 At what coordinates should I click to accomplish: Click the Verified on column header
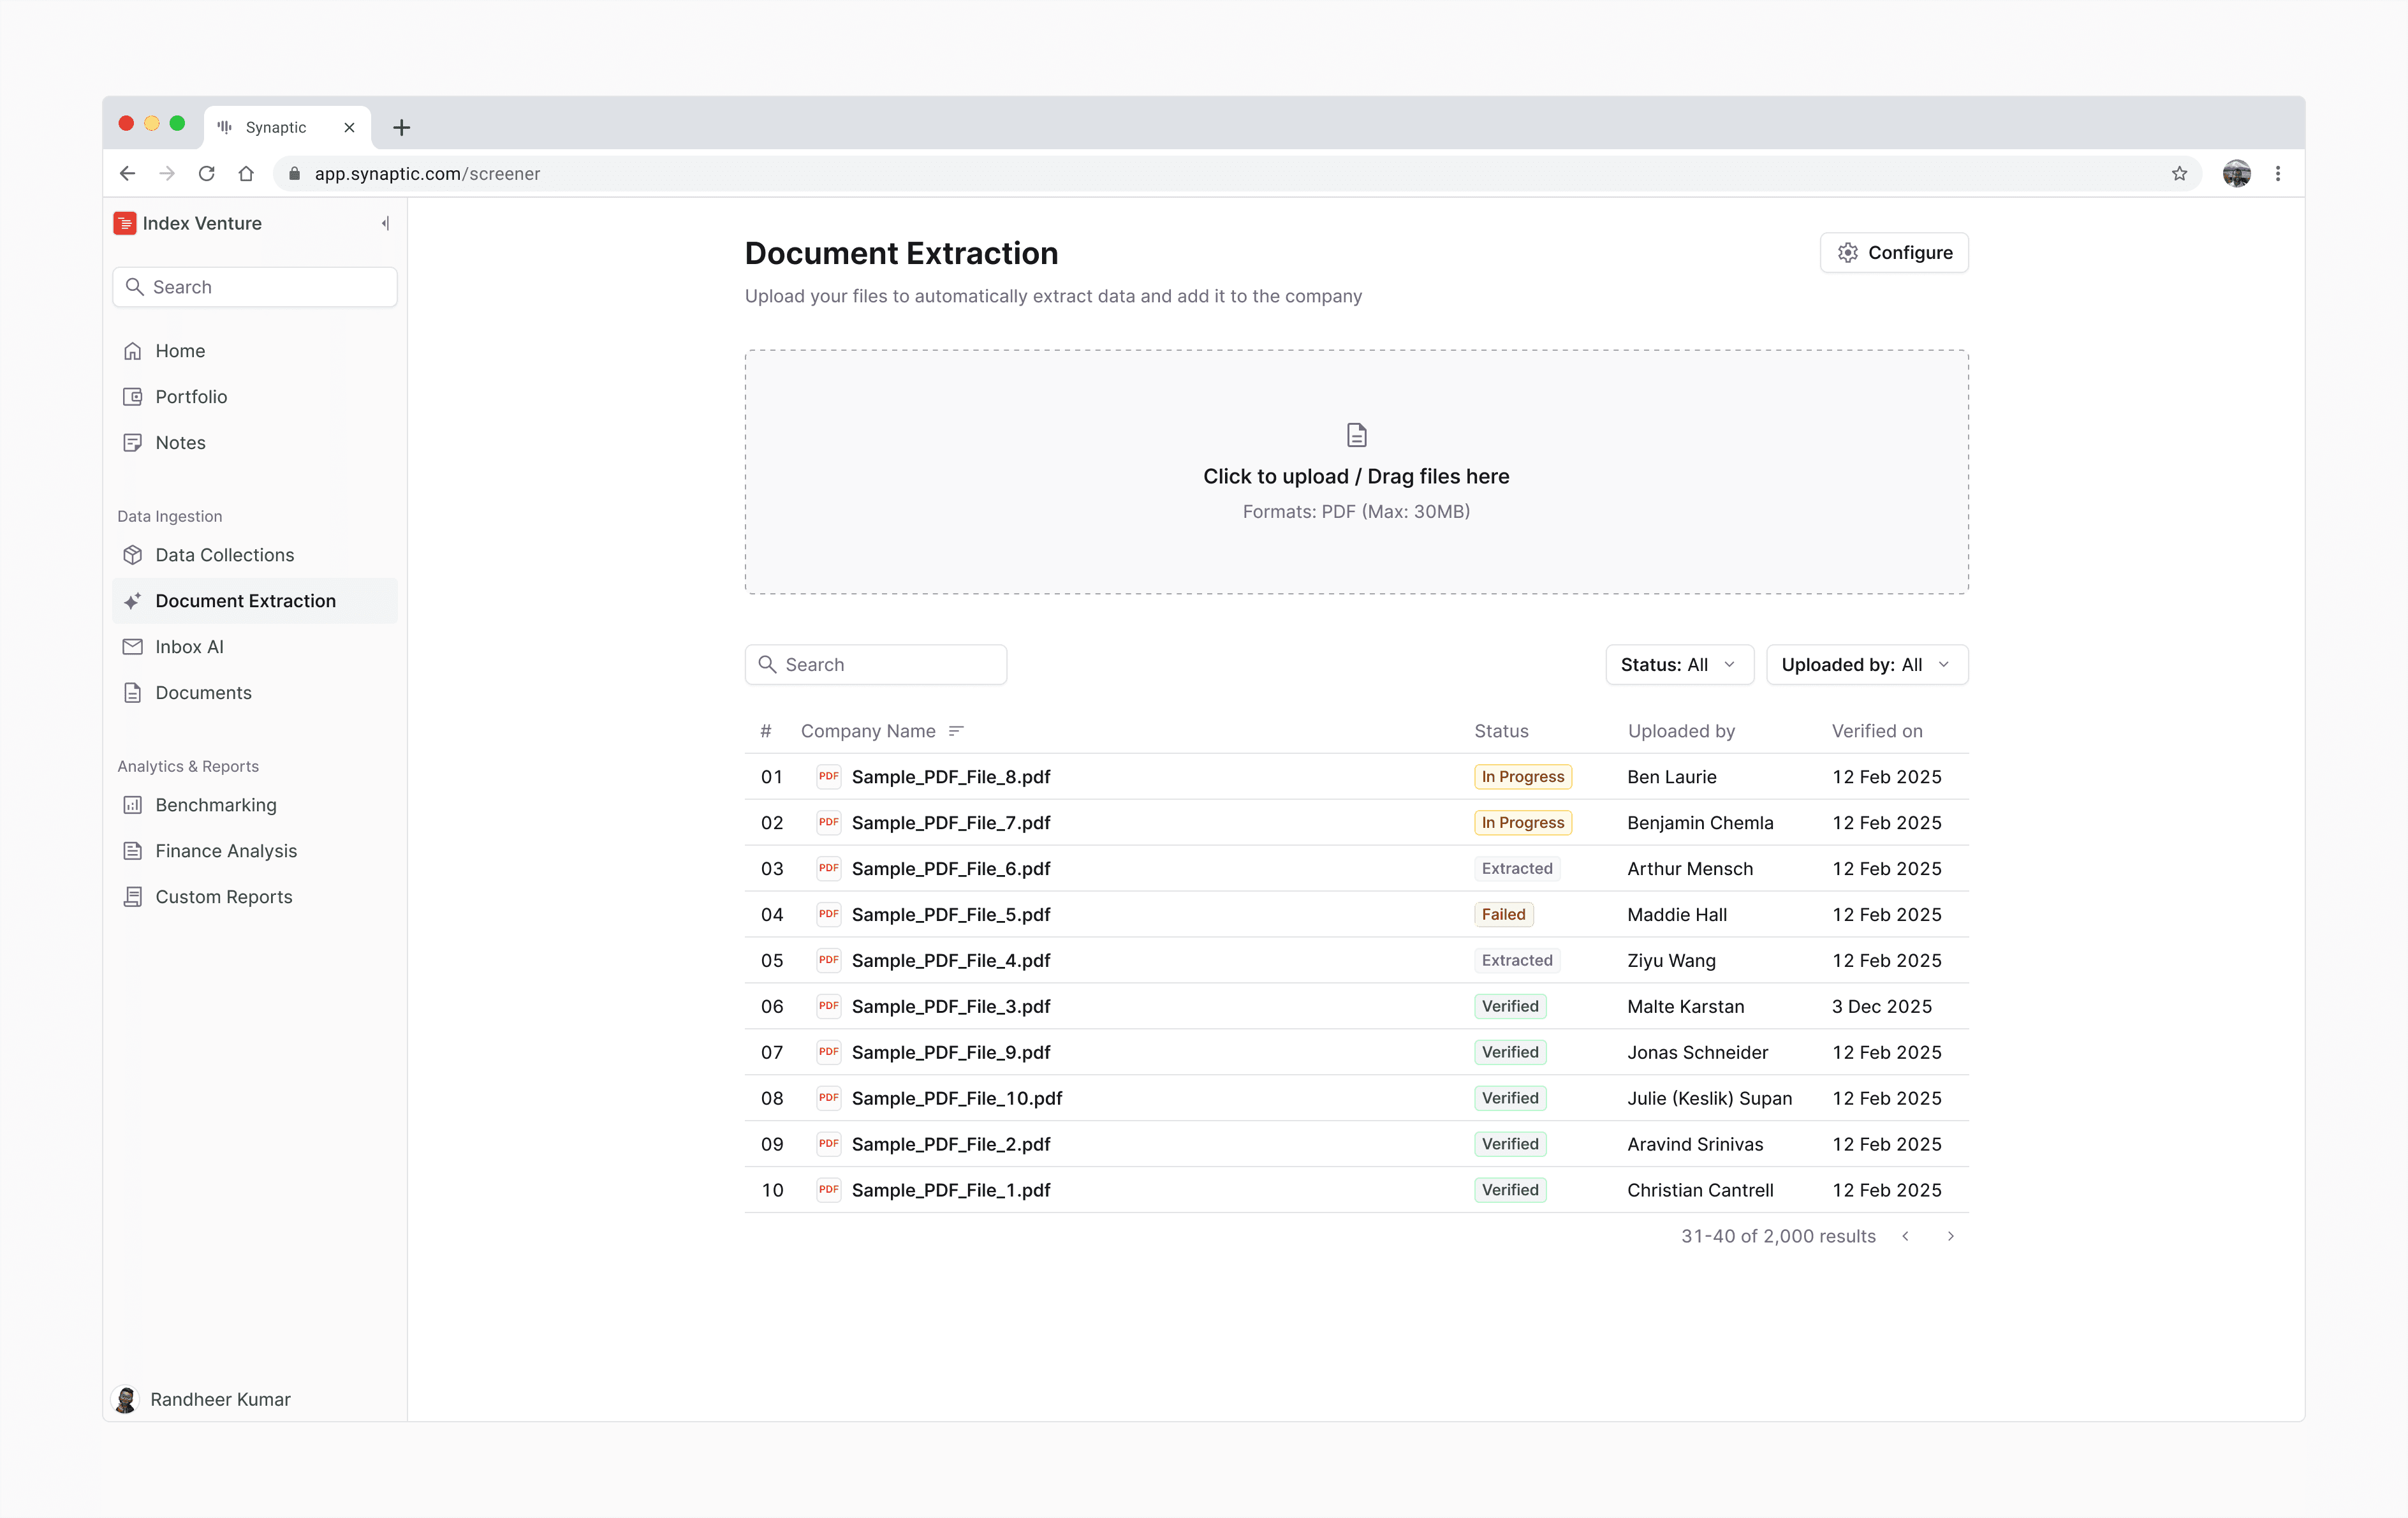[1877, 731]
